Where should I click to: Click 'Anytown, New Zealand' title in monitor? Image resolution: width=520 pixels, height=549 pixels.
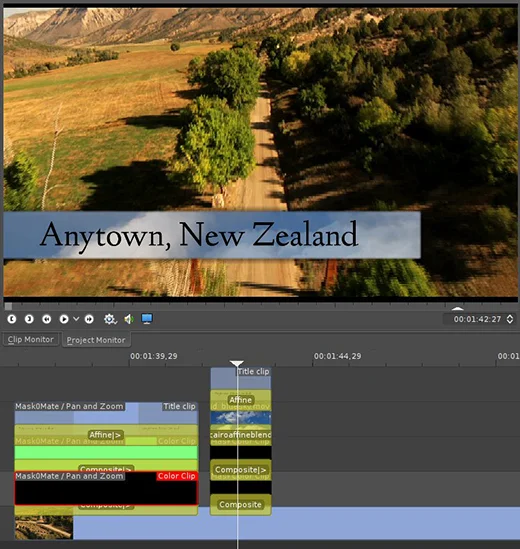[199, 235]
